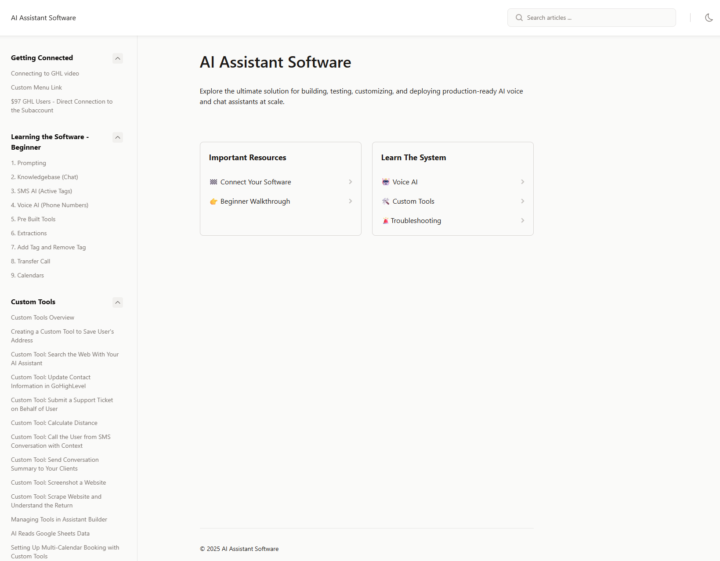Click the search magnifier icon
The height and width of the screenshot is (561, 720).
tap(519, 18)
